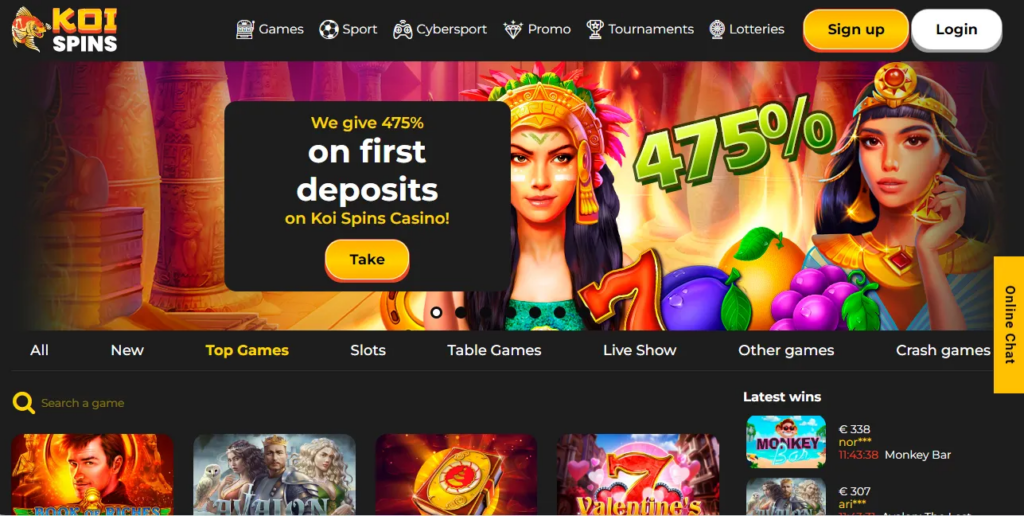The height and width of the screenshot is (516, 1024).
Task: Click the white Login button
Action: (956, 29)
